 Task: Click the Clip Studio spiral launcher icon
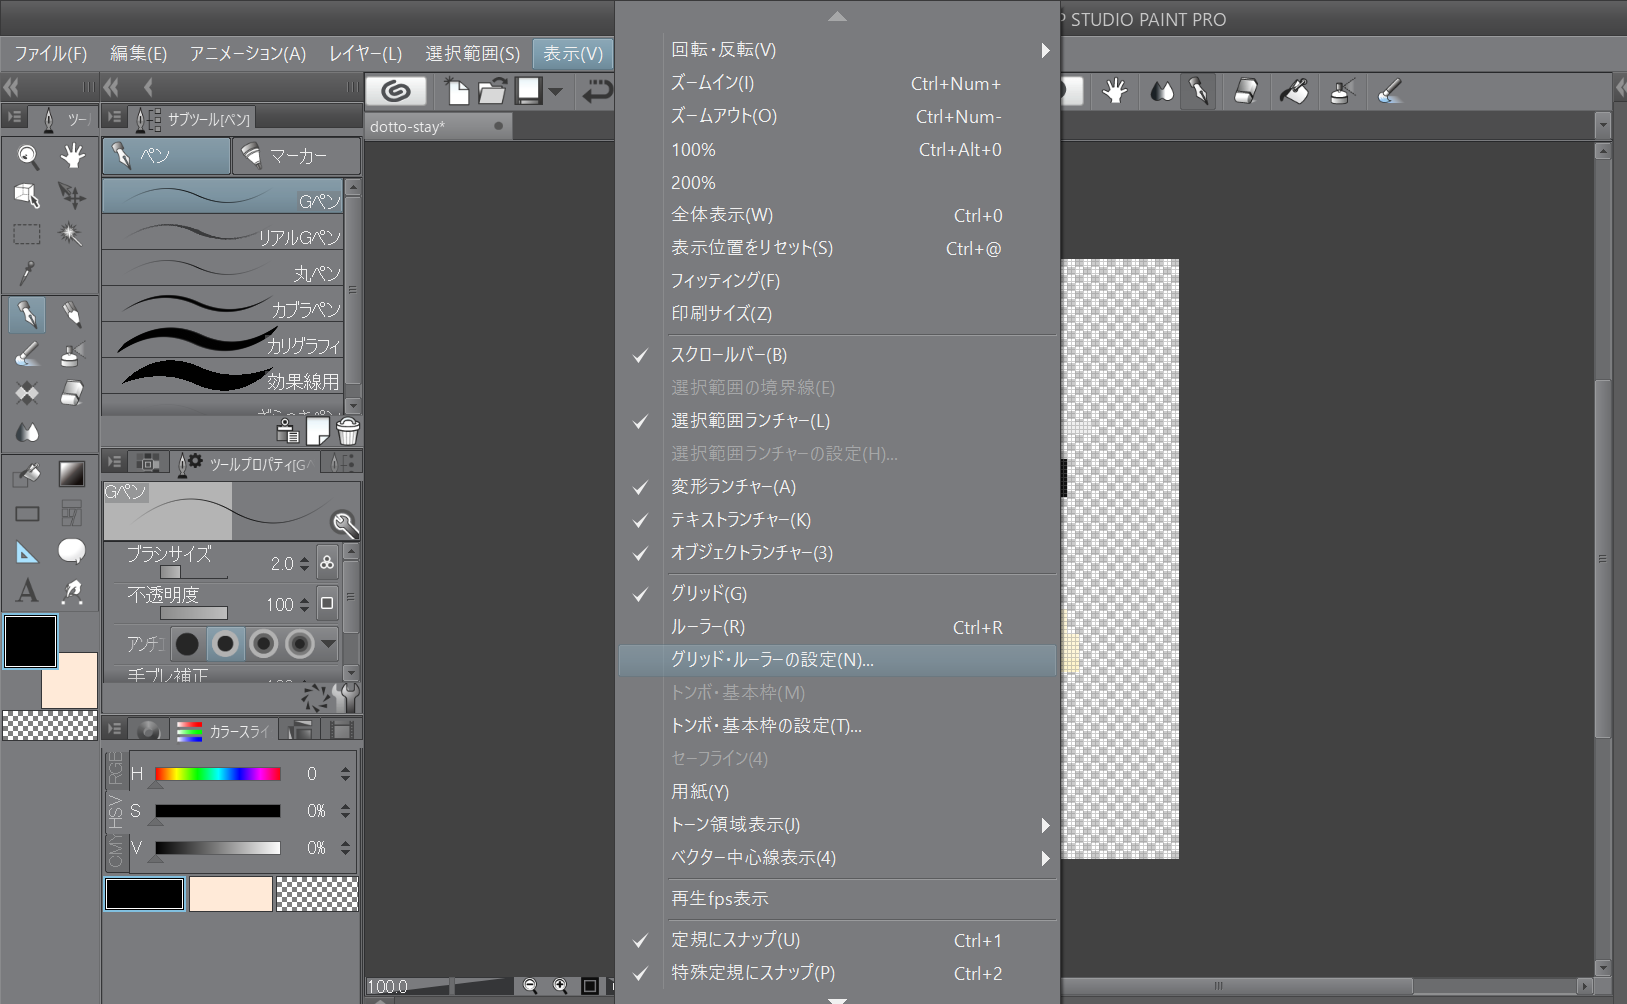coord(397,92)
